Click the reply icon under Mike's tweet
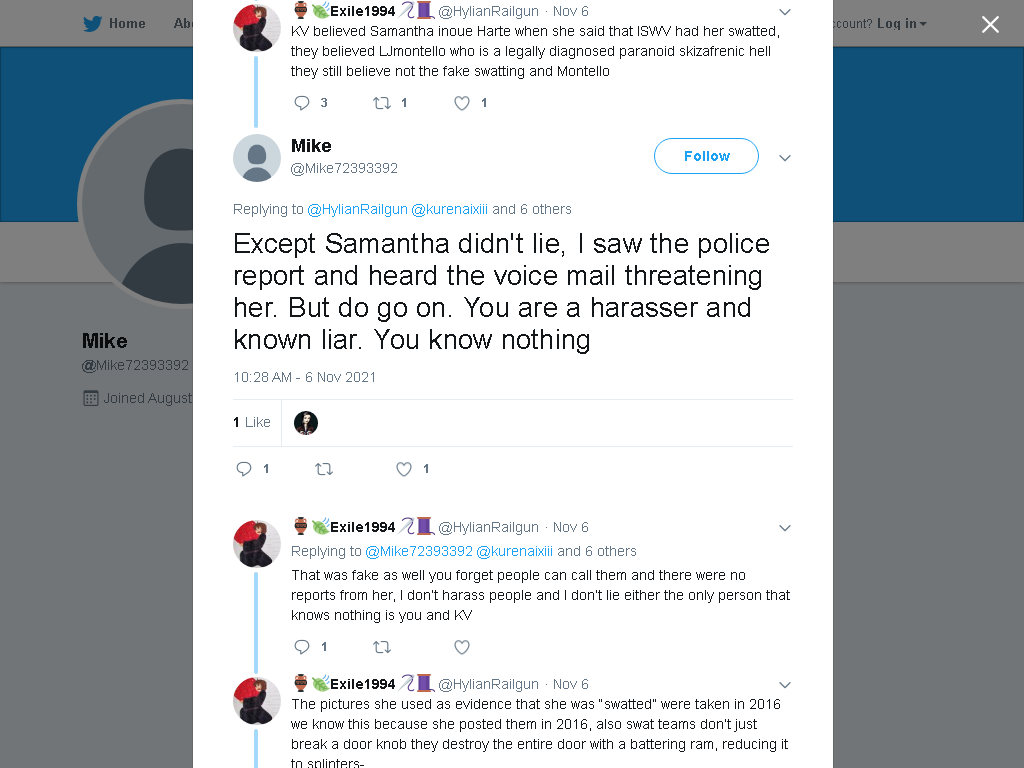 pos(244,469)
